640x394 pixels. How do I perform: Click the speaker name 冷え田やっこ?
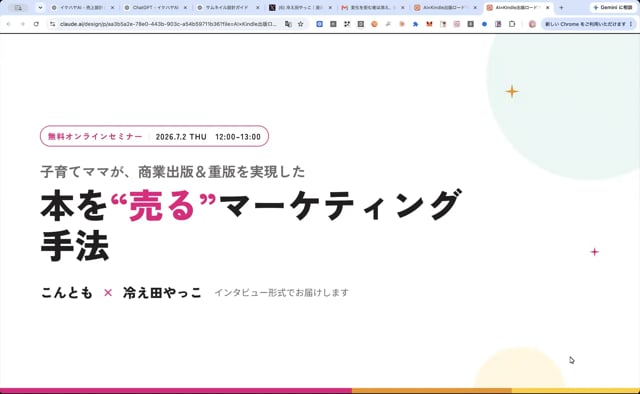tap(162, 293)
